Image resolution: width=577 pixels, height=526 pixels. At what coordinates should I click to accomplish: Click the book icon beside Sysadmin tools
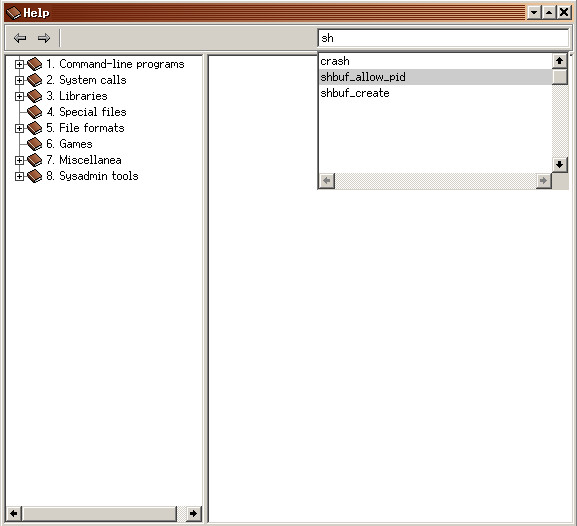pos(35,176)
